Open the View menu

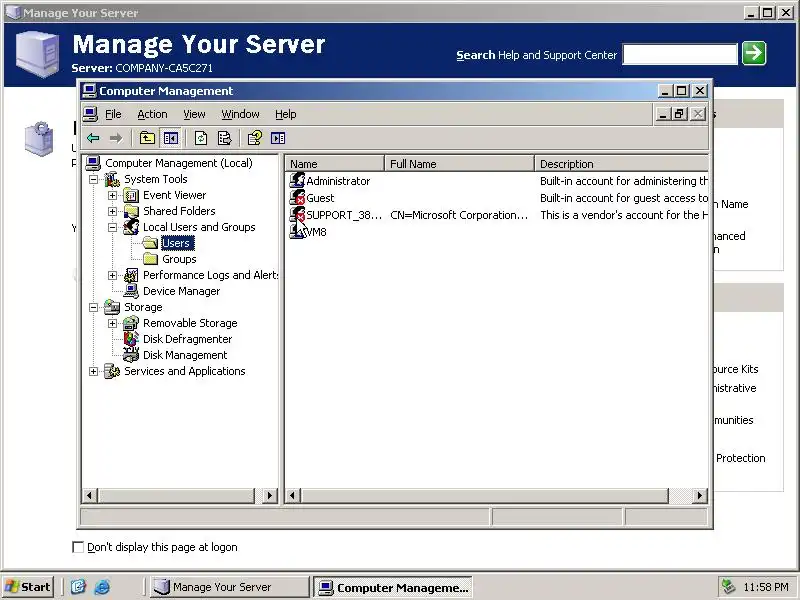coord(194,114)
